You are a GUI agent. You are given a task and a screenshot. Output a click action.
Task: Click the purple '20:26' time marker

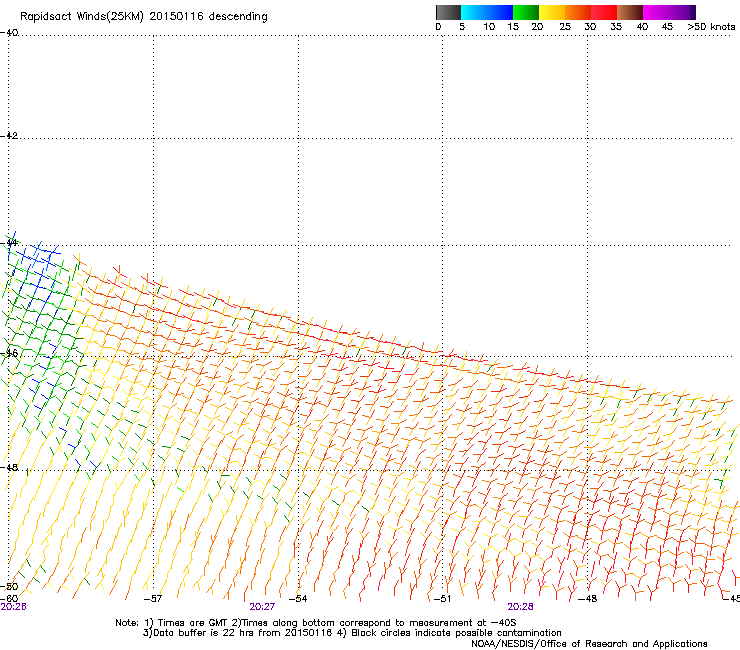click(x=13, y=607)
